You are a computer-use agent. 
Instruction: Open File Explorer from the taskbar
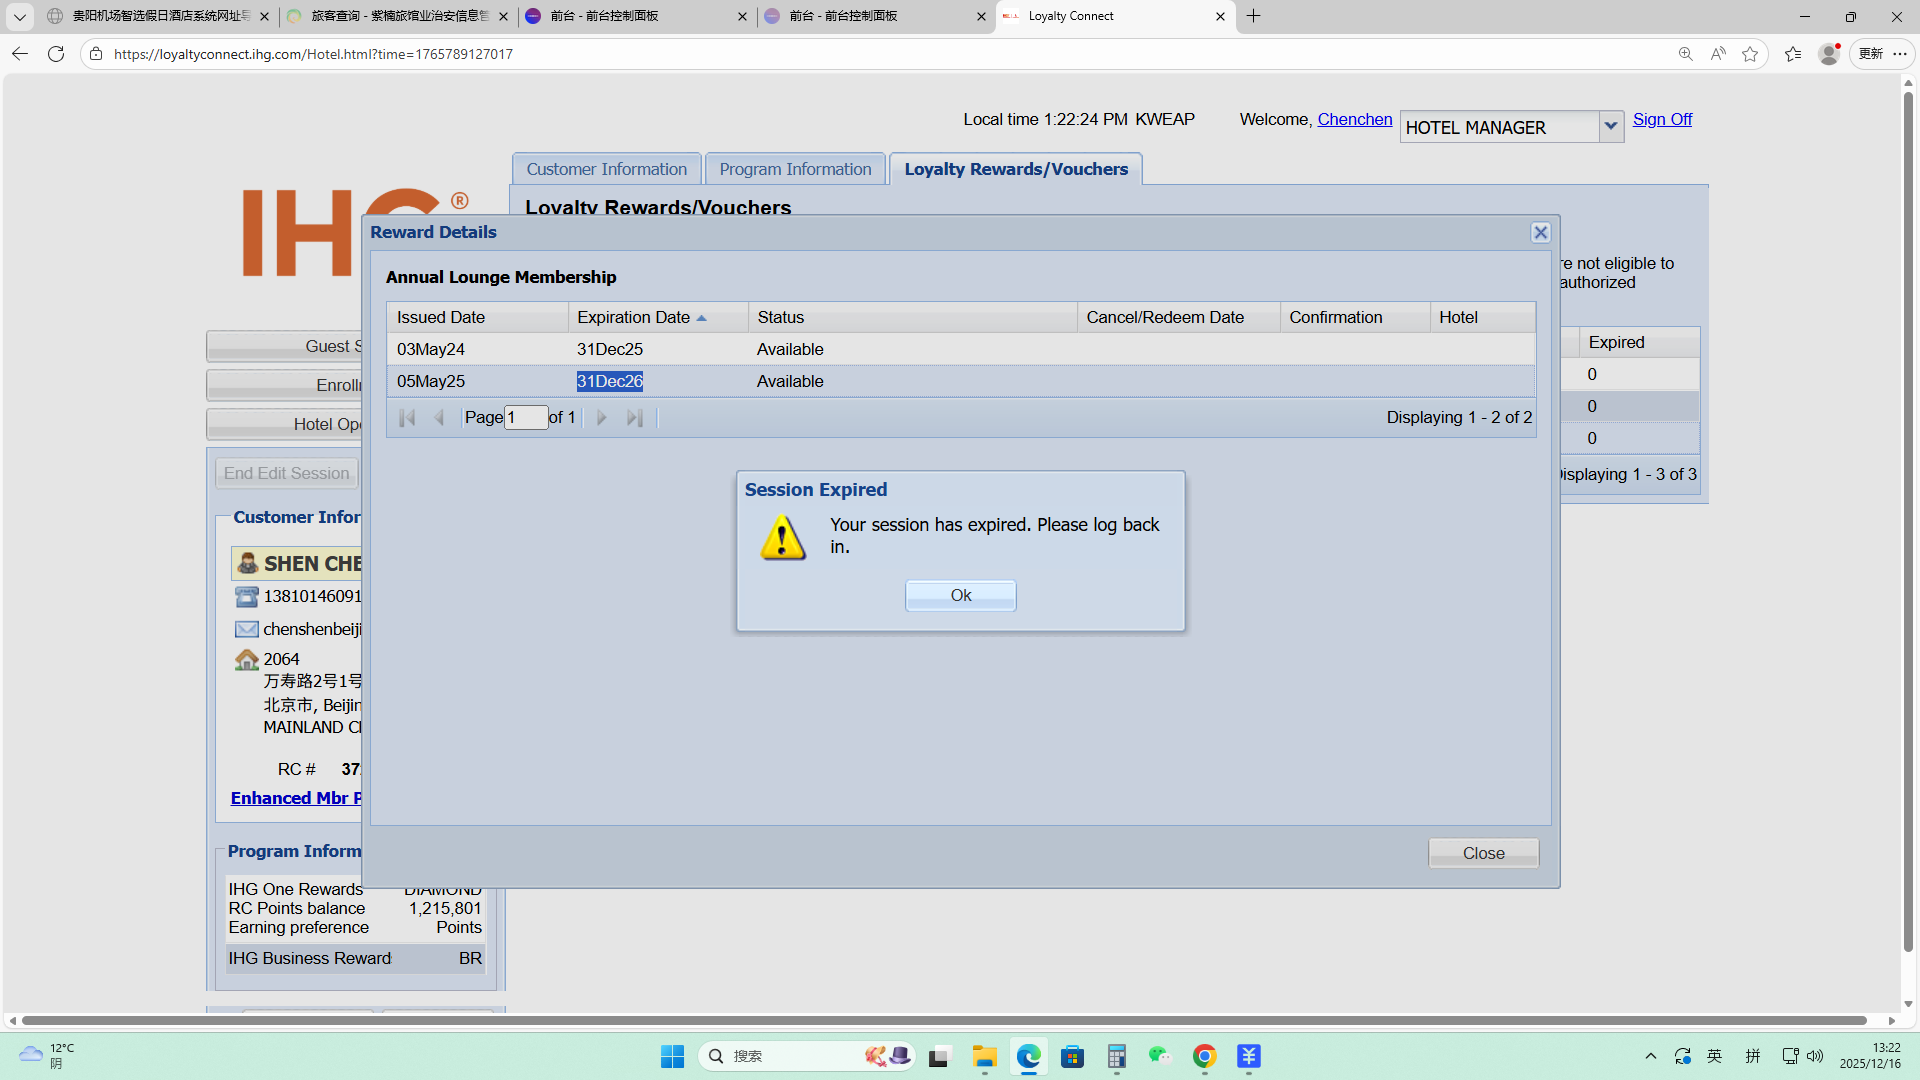(x=984, y=1056)
